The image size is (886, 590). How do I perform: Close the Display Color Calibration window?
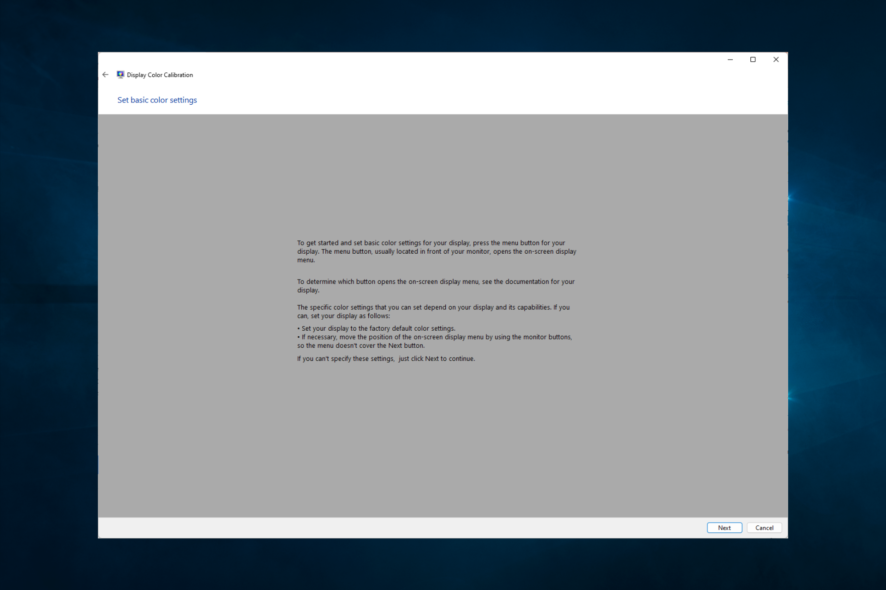pos(776,59)
